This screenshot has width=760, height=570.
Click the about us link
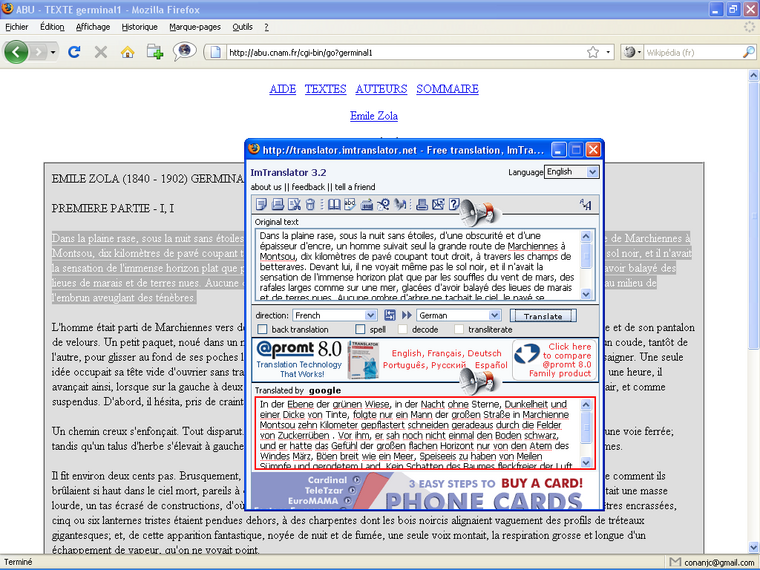pyautogui.click(x=266, y=187)
